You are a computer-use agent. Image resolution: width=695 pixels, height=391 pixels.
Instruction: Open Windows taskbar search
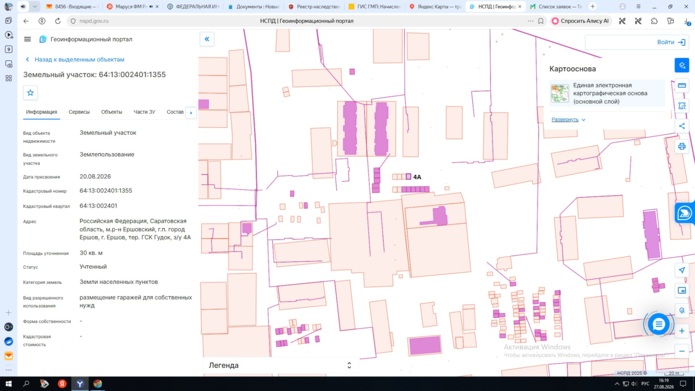(26, 383)
